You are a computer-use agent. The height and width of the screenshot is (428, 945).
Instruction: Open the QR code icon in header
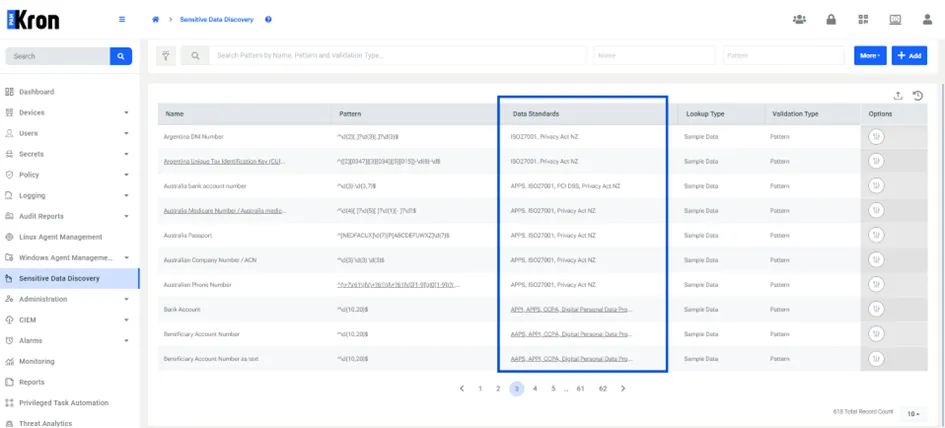(x=863, y=19)
